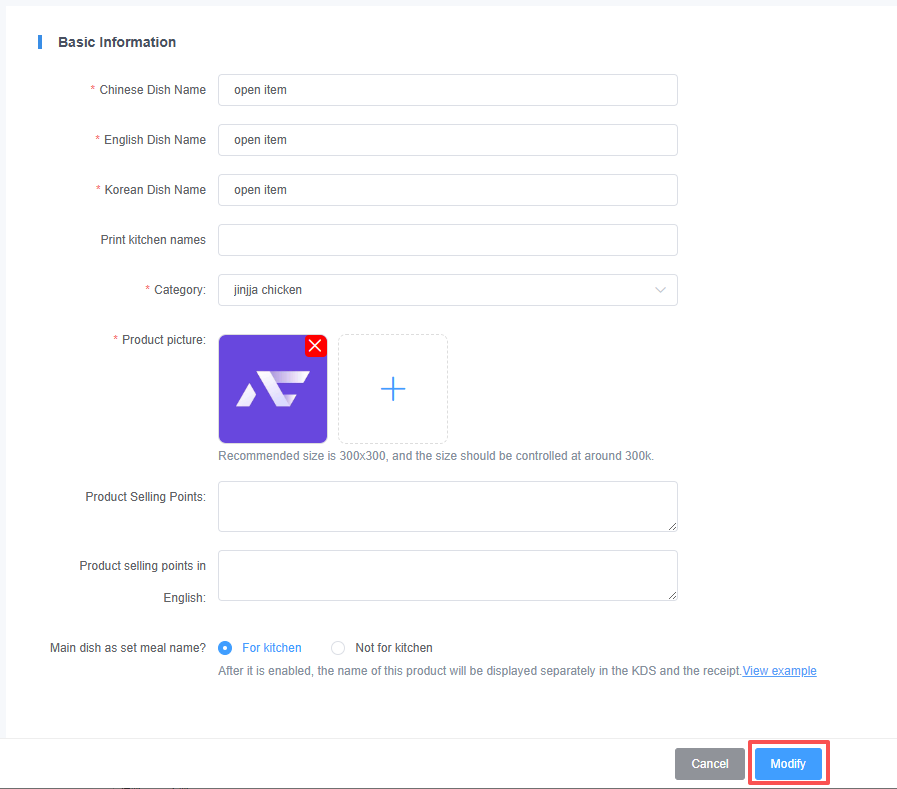
Task: Click the blue Modify button
Action: (x=788, y=764)
